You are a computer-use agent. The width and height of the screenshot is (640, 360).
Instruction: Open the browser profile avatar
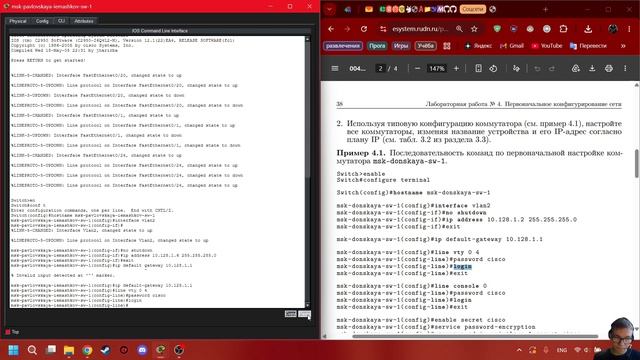[x=613, y=29]
